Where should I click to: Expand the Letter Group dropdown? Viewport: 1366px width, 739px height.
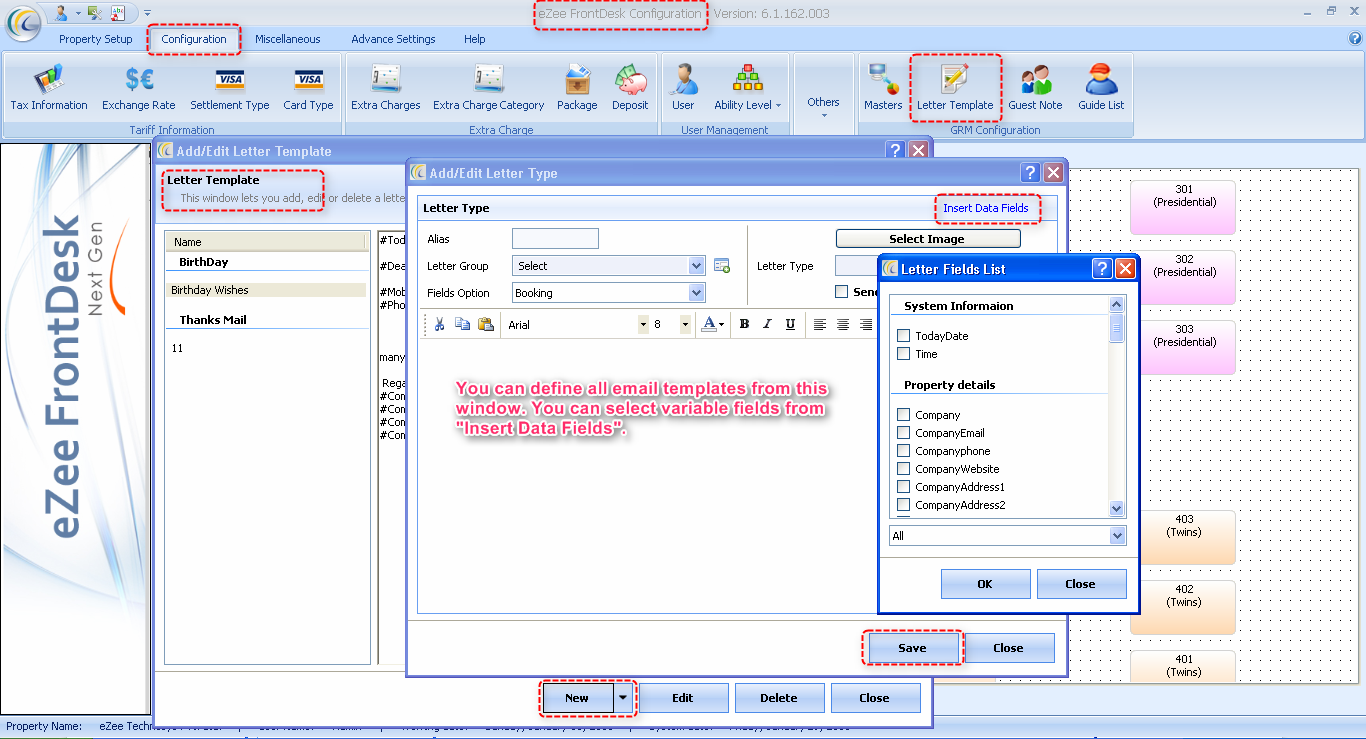[697, 266]
